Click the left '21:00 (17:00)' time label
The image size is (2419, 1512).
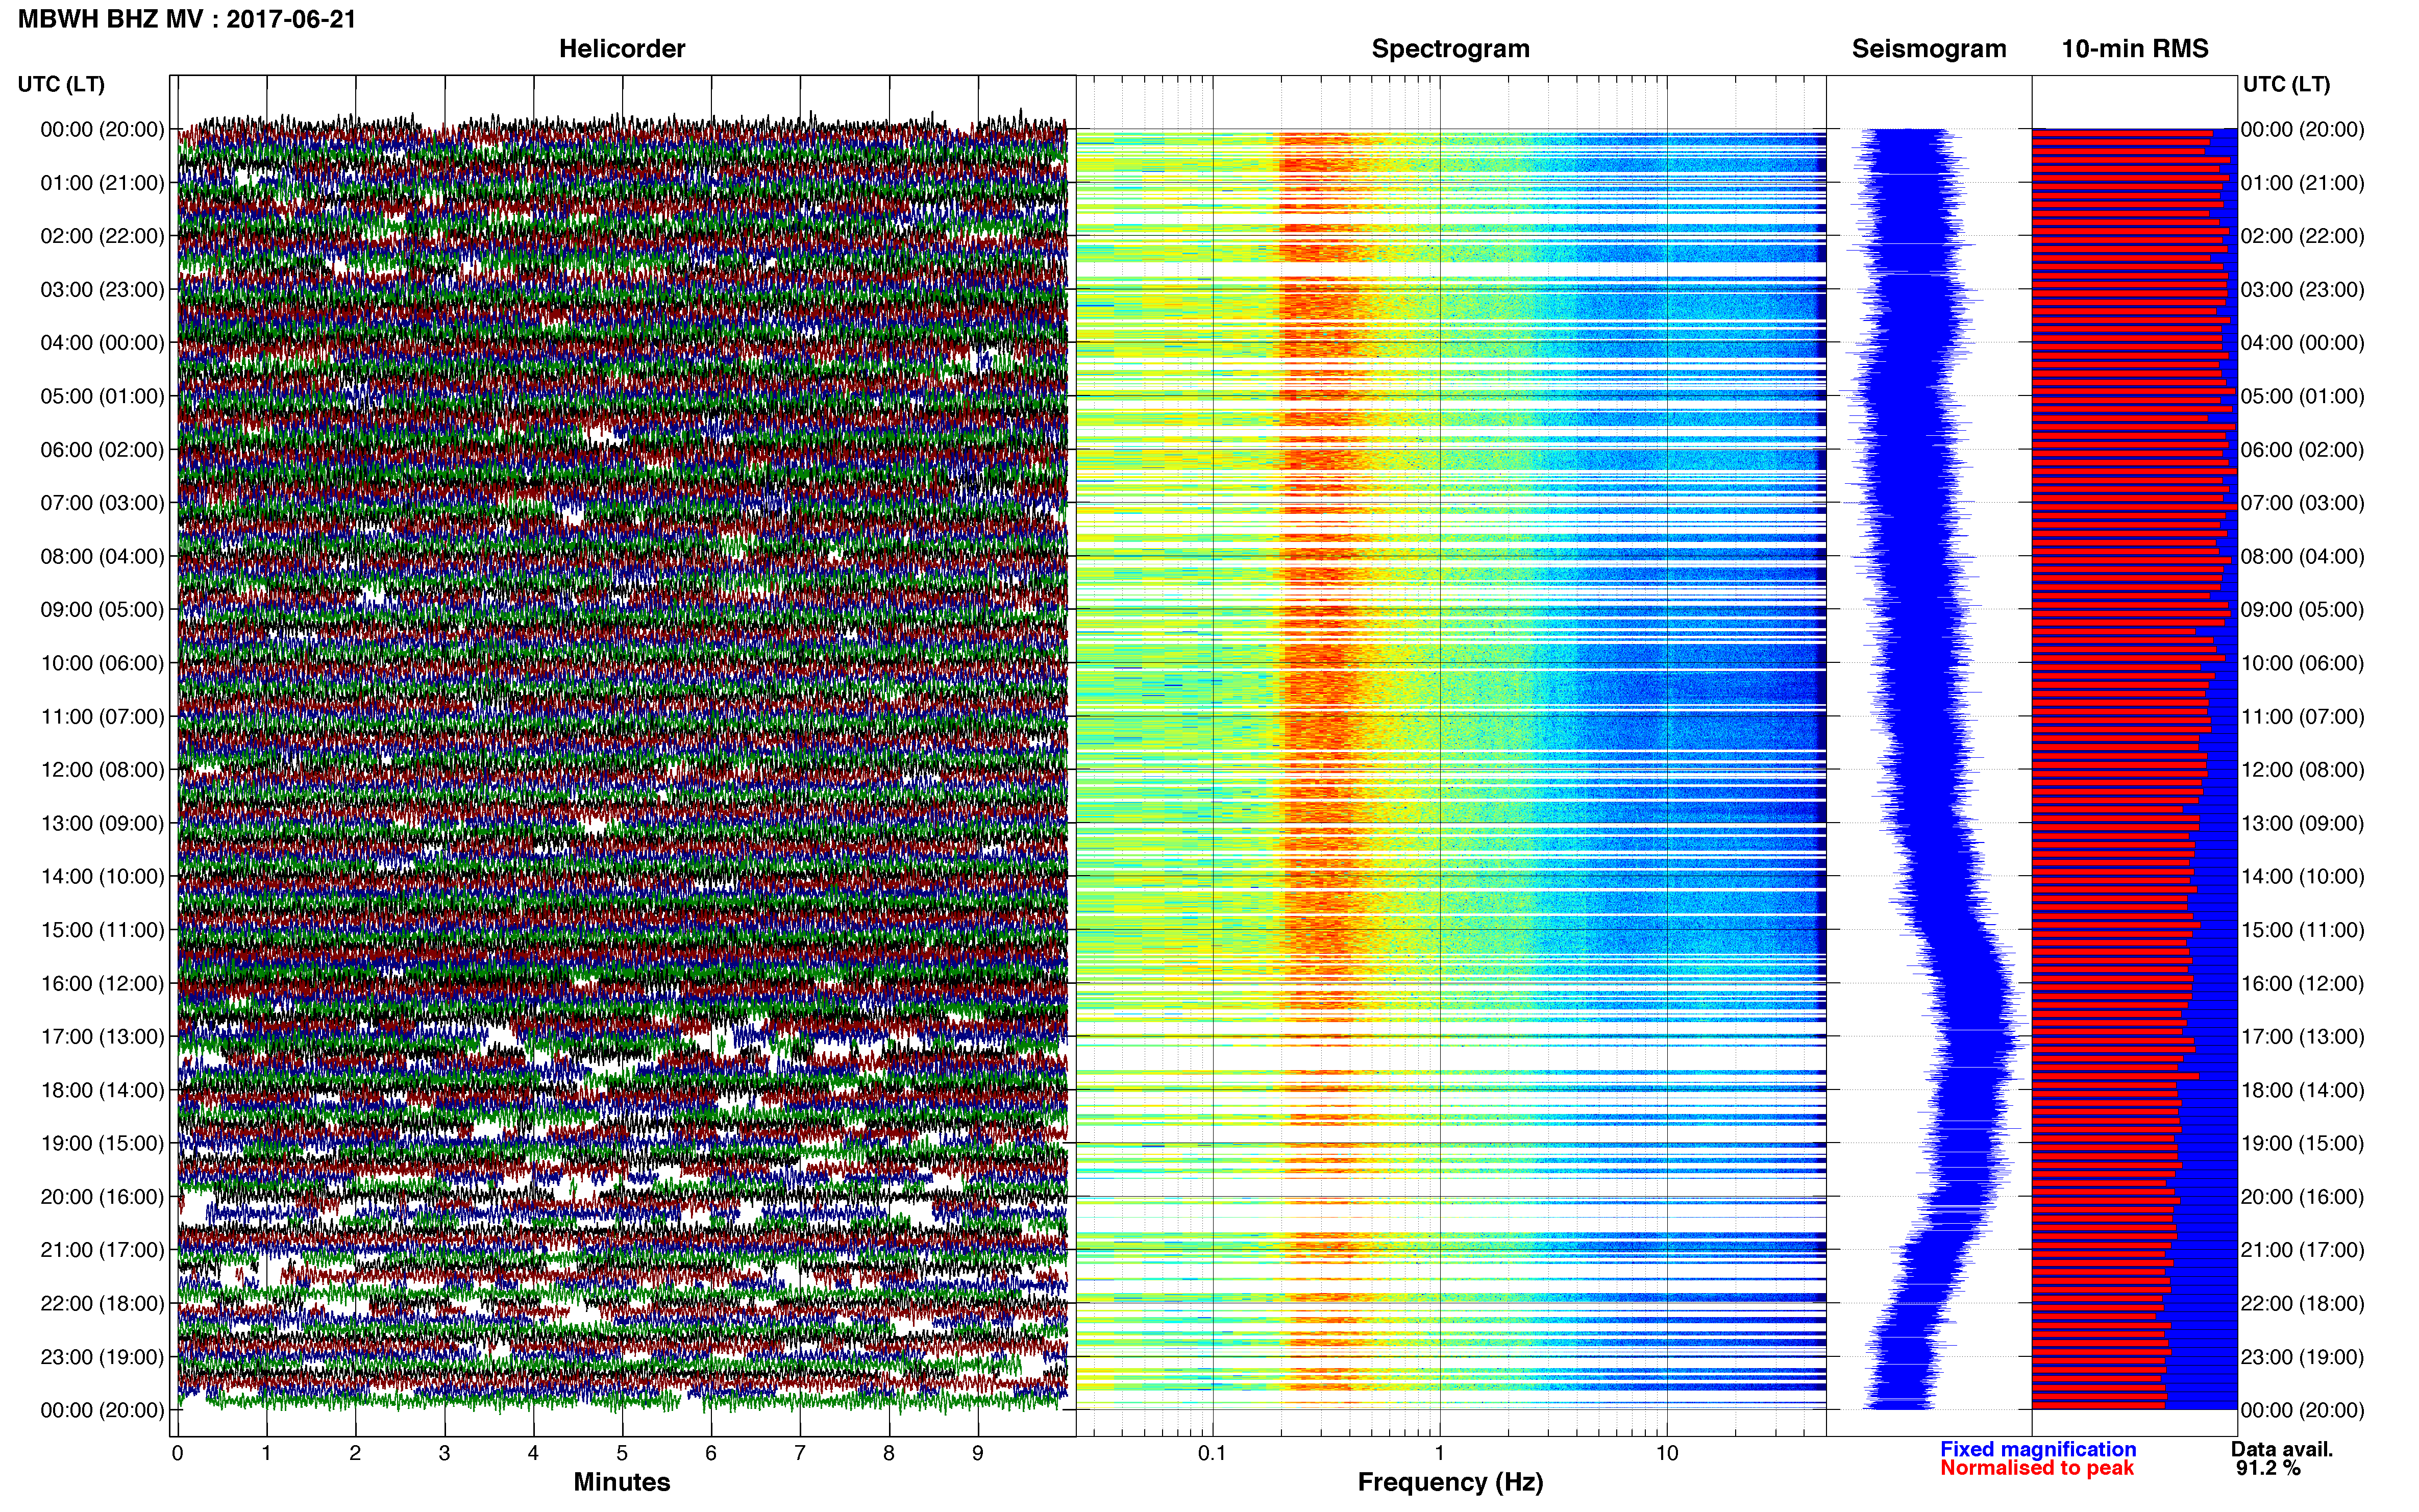(x=102, y=1250)
